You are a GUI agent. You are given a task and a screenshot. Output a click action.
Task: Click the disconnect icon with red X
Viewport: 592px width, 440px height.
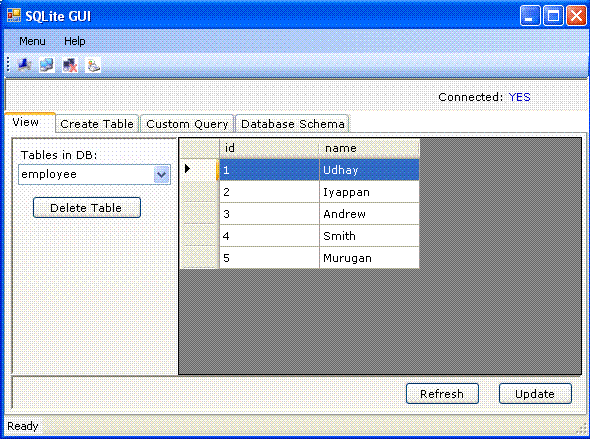coord(70,65)
